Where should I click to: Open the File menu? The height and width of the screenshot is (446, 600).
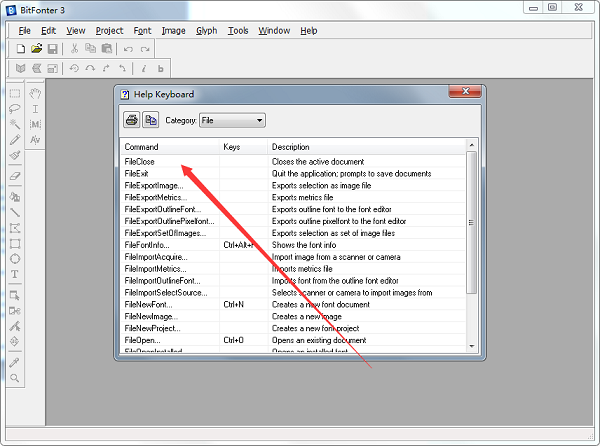tap(24, 31)
